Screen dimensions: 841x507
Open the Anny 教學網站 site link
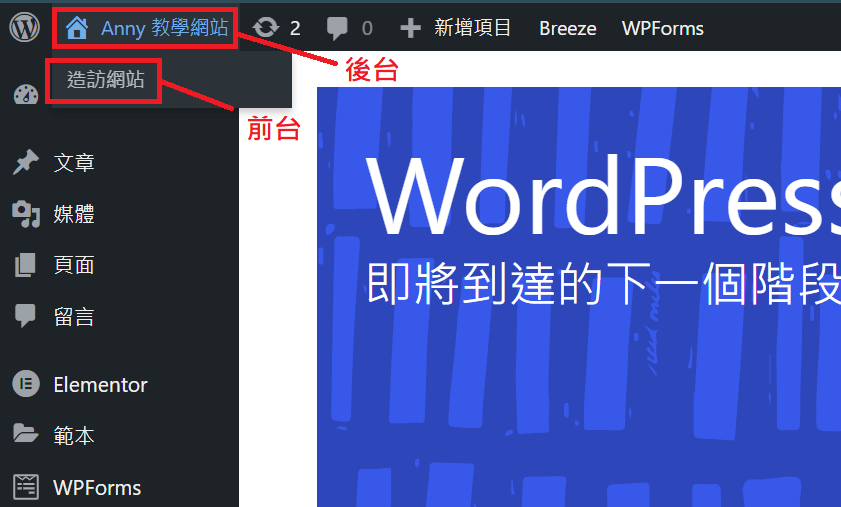(165, 28)
